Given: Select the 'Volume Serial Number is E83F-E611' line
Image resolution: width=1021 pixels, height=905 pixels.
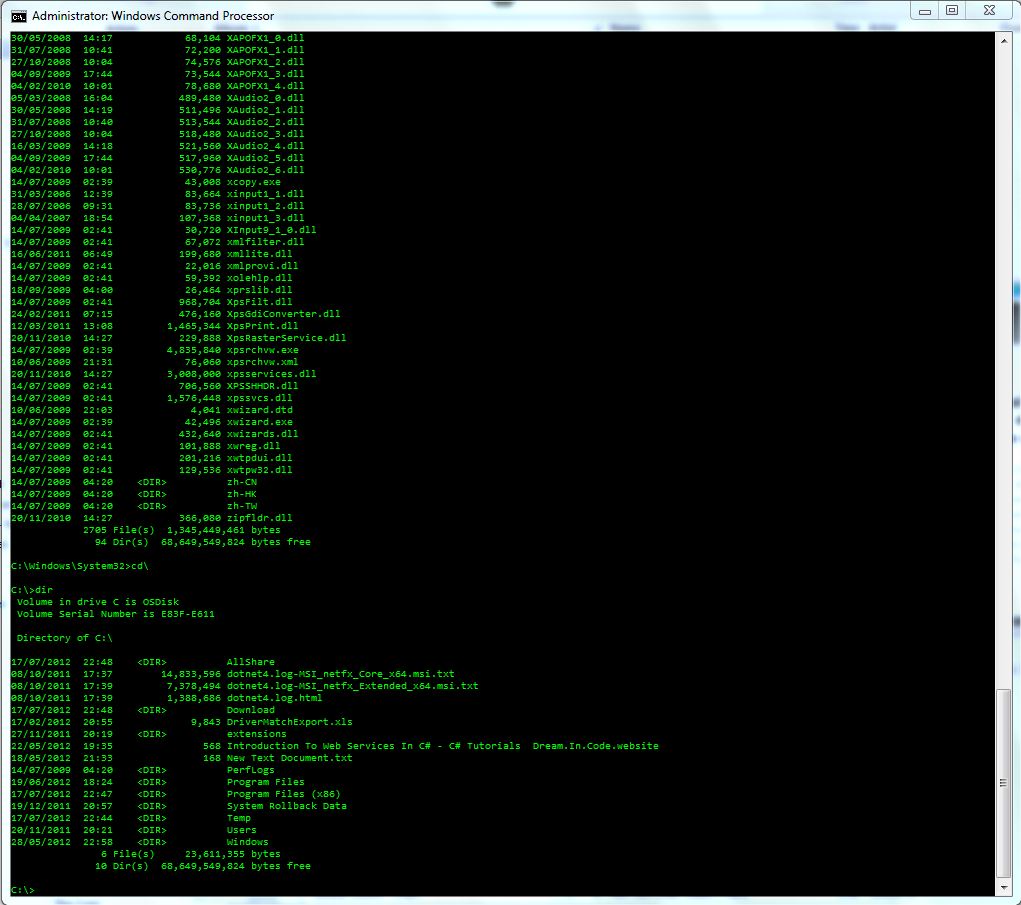Looking at the screenshot, I should point(115,615).
